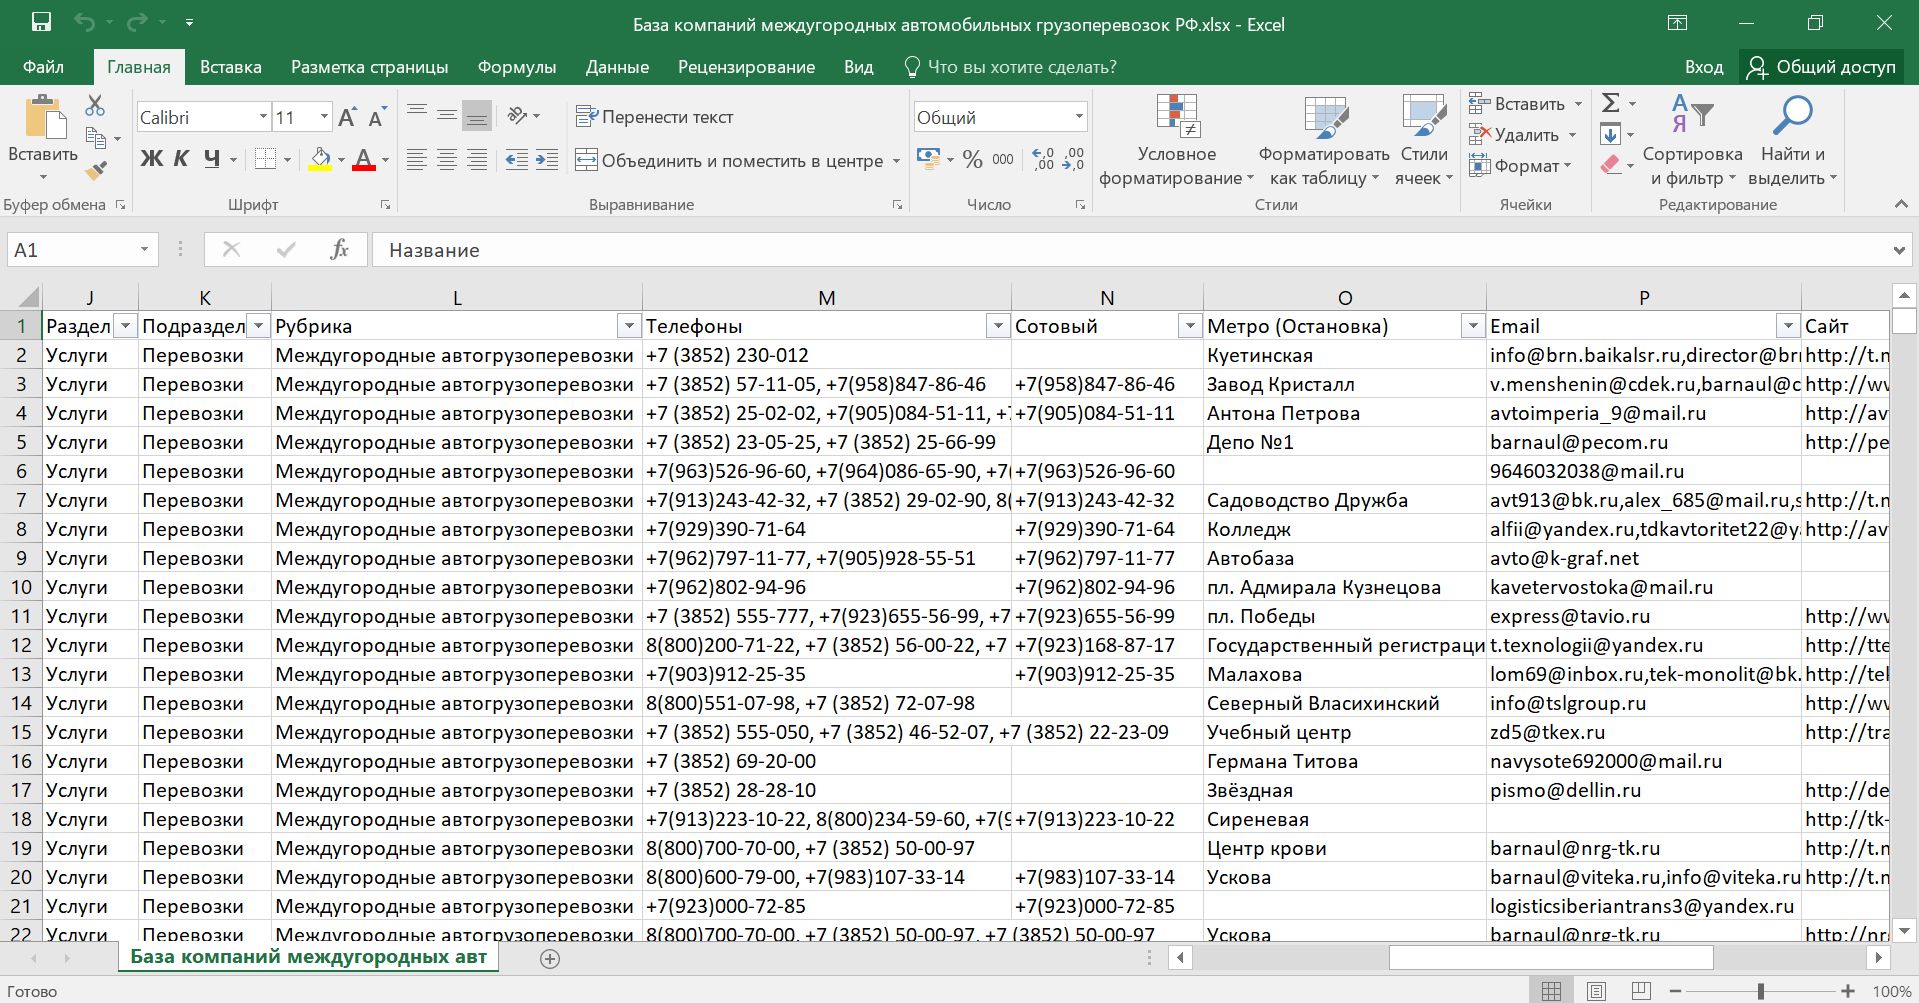Click the Name Box showing A1
This screenshot has height=1003, width=1919.
tap(70, 250)
